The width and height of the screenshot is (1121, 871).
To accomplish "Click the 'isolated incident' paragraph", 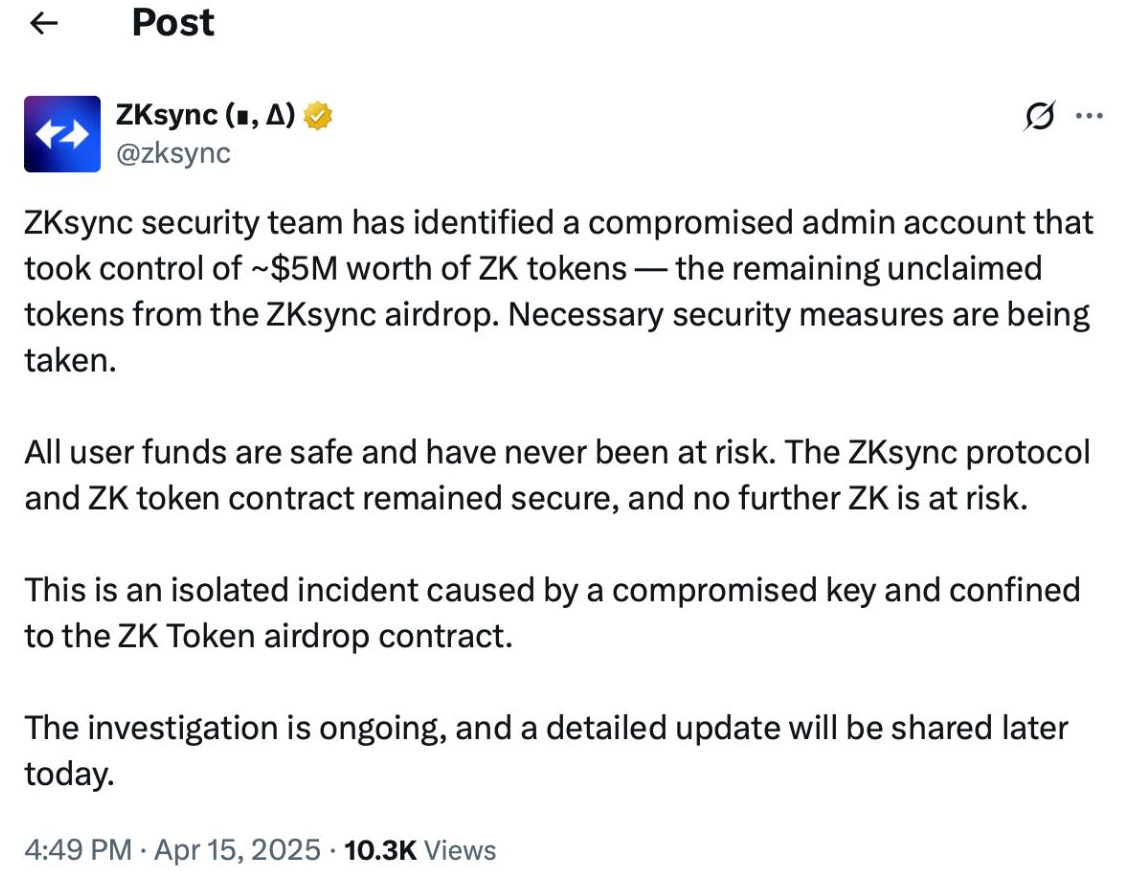I will pos(552,614).
